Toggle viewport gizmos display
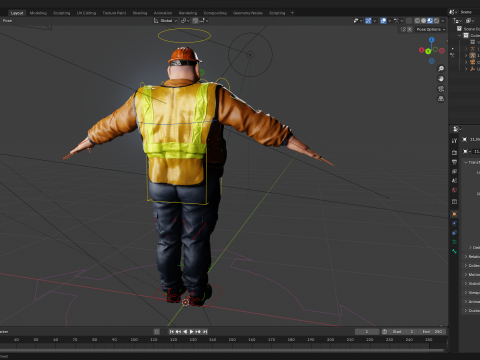 point(368,21)
